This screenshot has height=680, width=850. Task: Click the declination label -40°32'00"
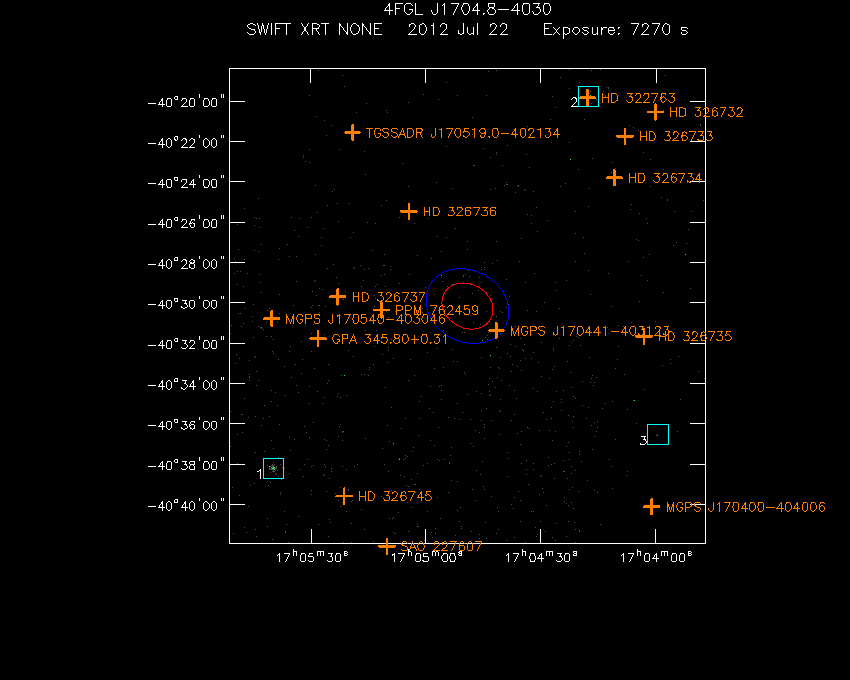coord(186,344)
